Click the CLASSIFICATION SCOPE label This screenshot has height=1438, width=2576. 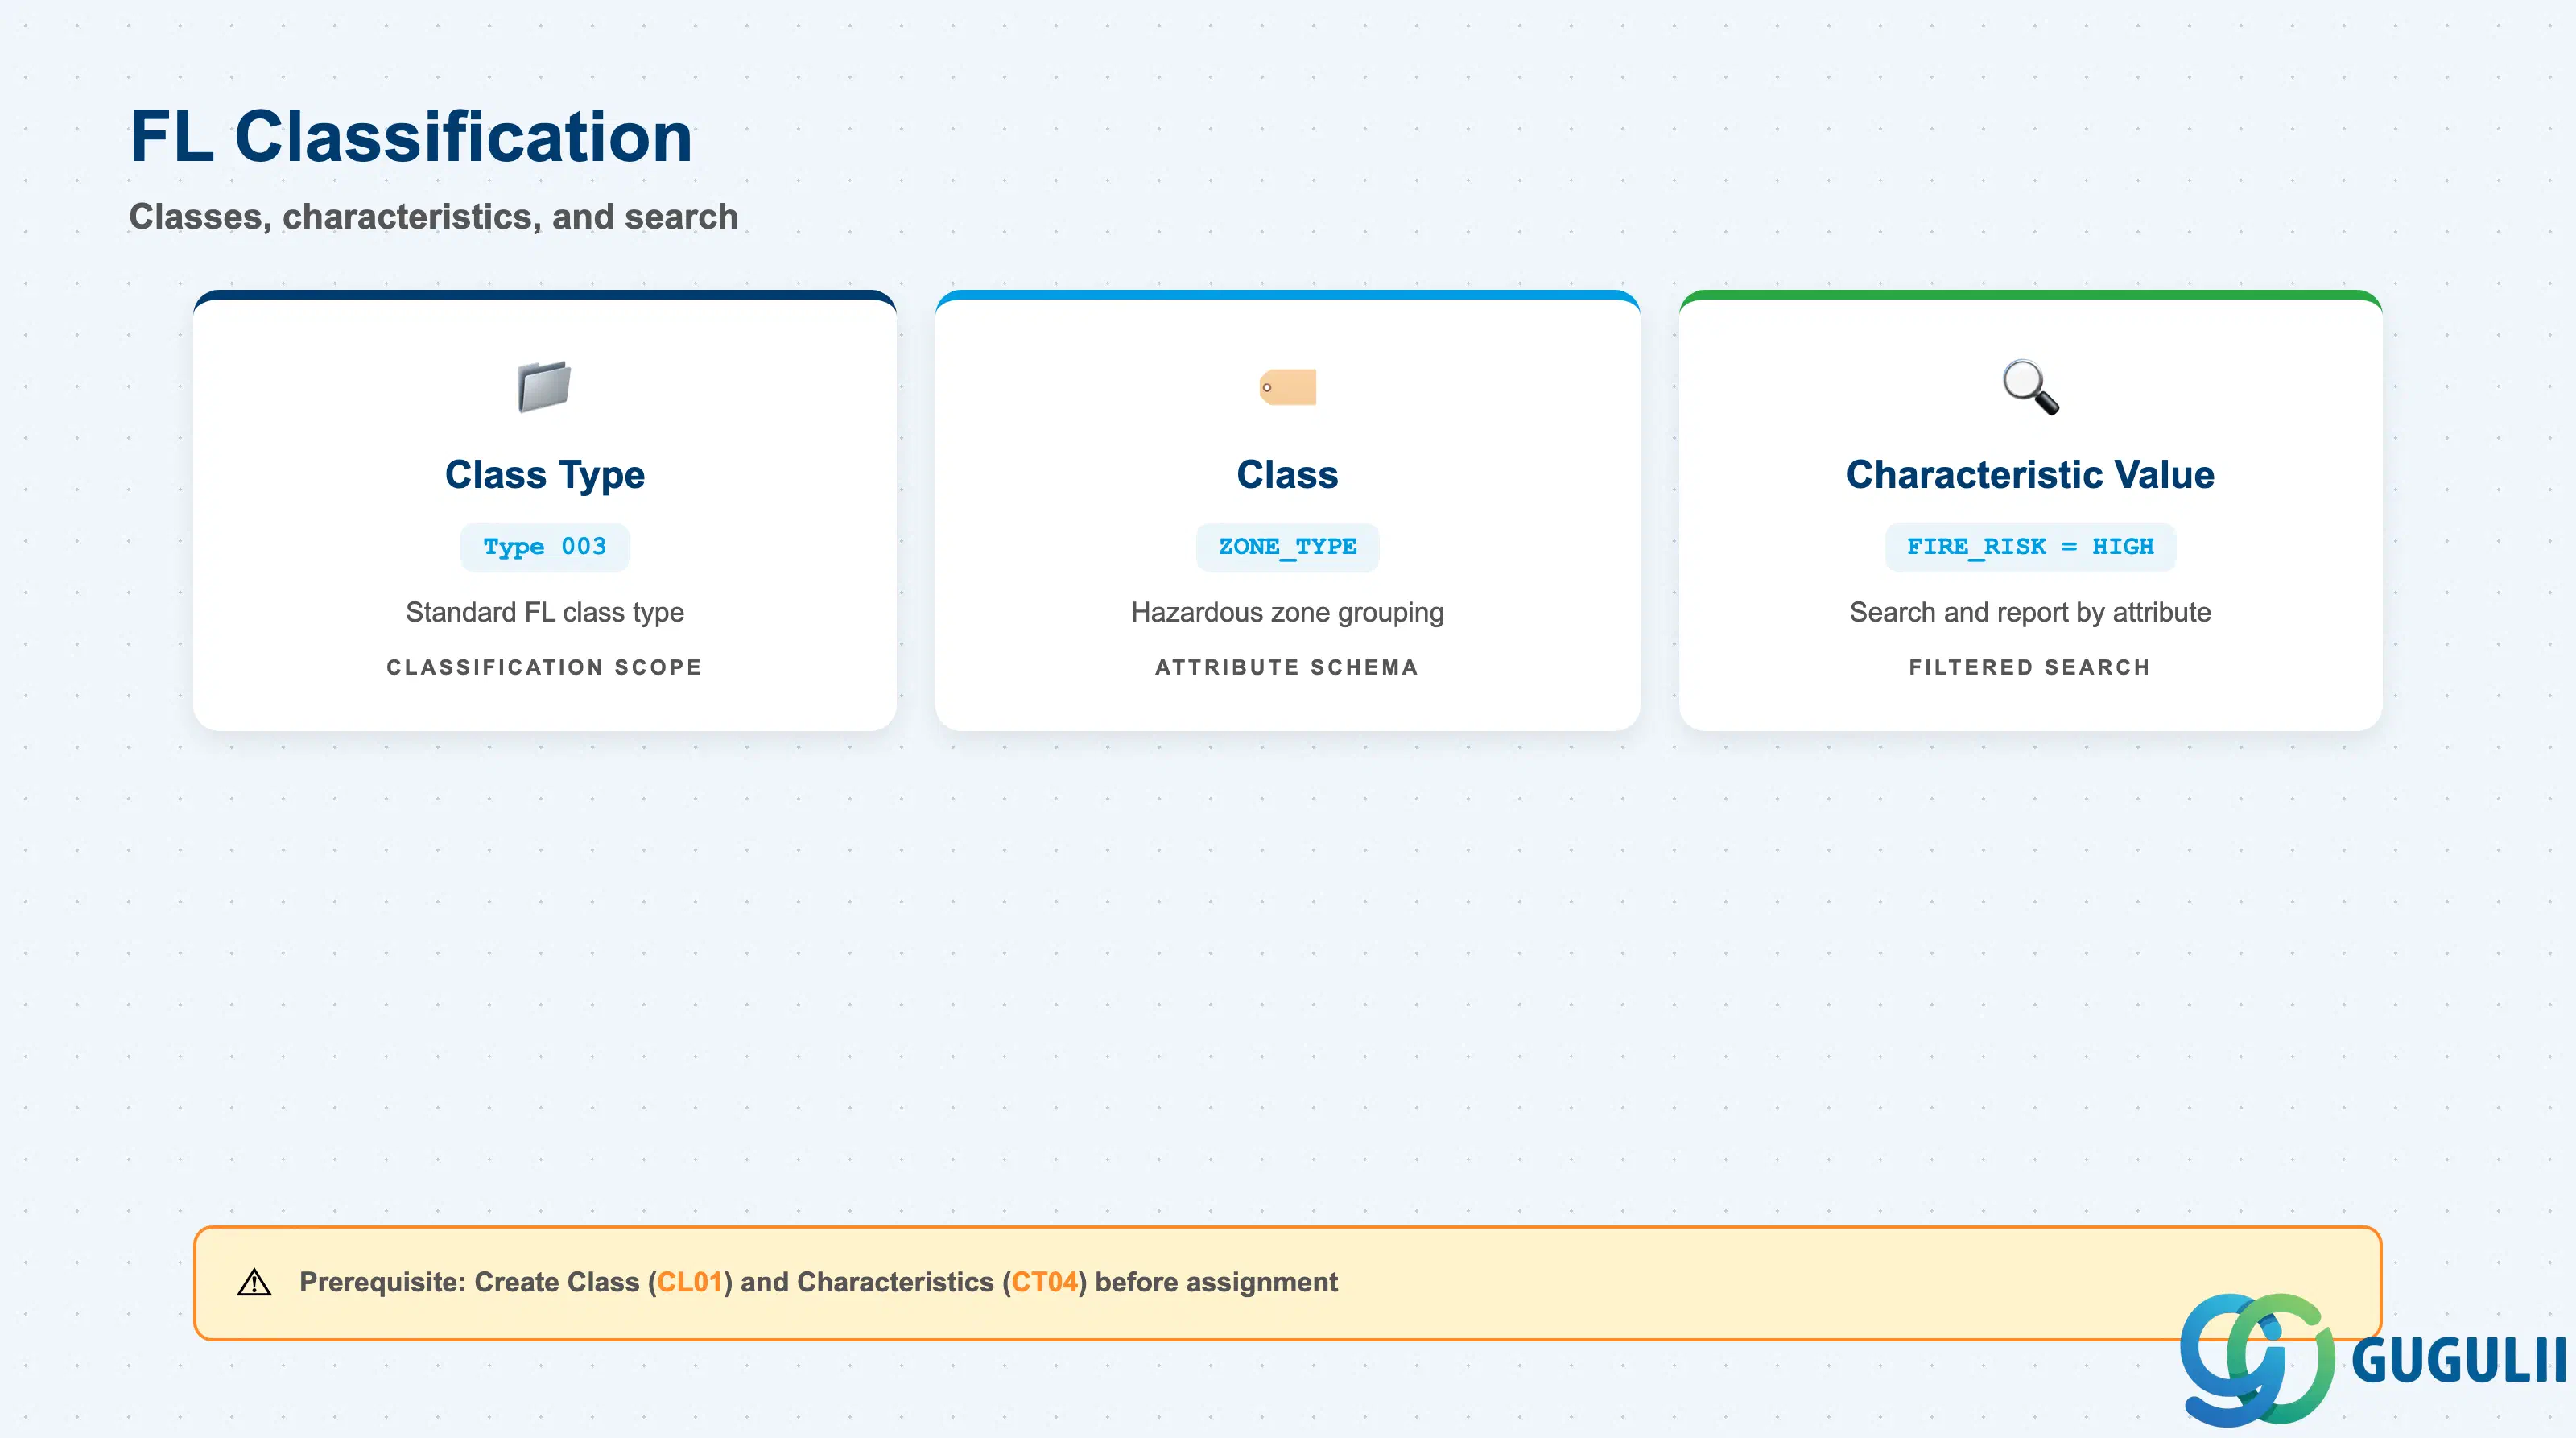click(x=544, y=667)
